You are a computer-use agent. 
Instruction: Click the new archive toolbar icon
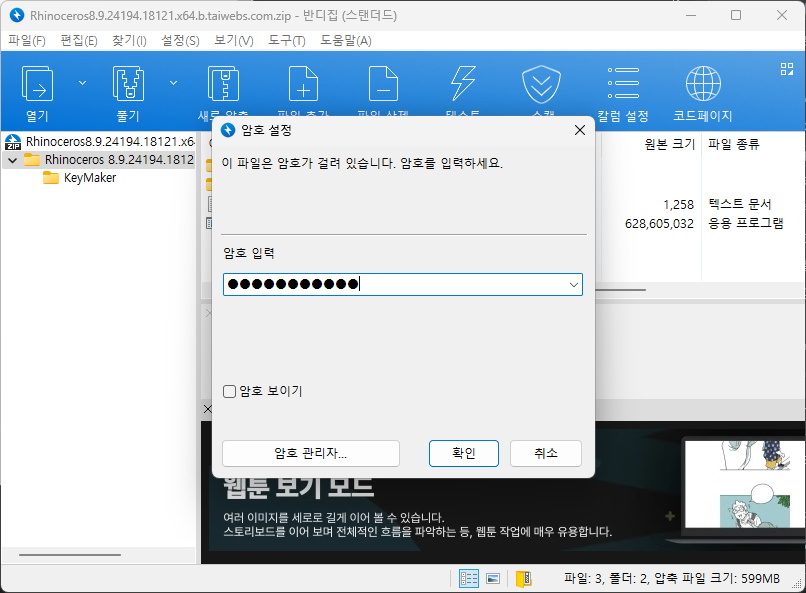point(223,83)
